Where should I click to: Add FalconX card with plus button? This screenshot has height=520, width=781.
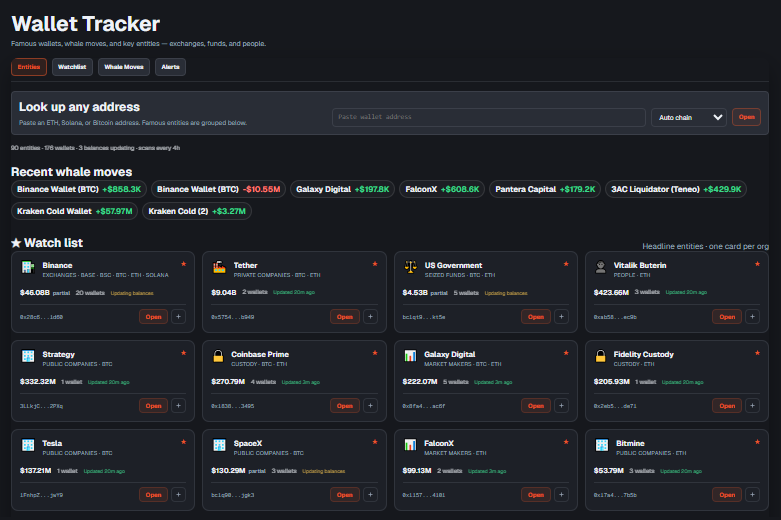coord(561,495)
